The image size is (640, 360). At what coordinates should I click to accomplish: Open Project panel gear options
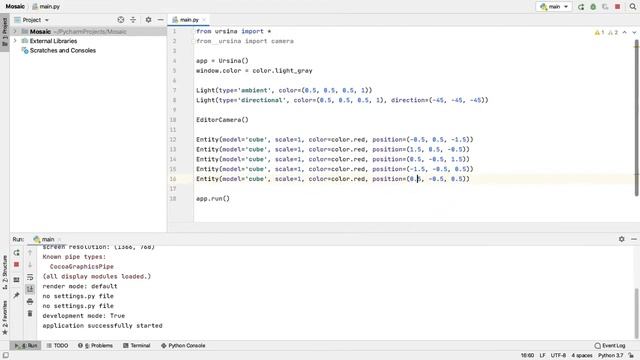coord(148,20)
